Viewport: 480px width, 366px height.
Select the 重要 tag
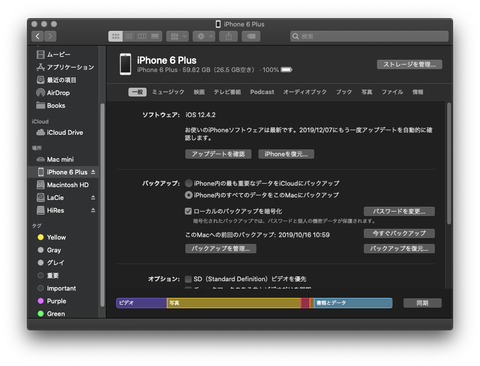(48, 275)
